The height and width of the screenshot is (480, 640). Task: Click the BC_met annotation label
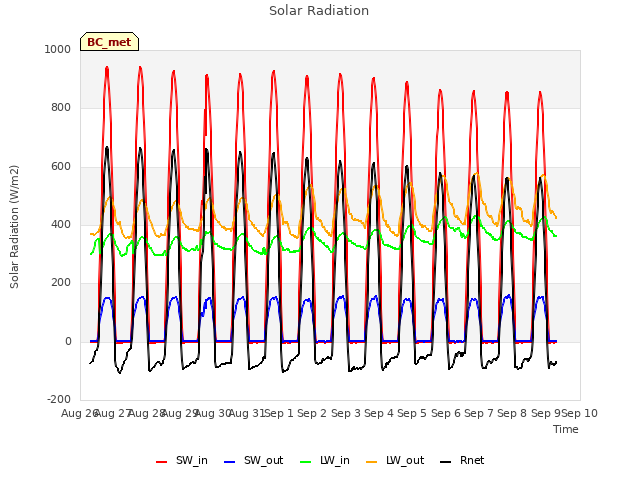109,42
